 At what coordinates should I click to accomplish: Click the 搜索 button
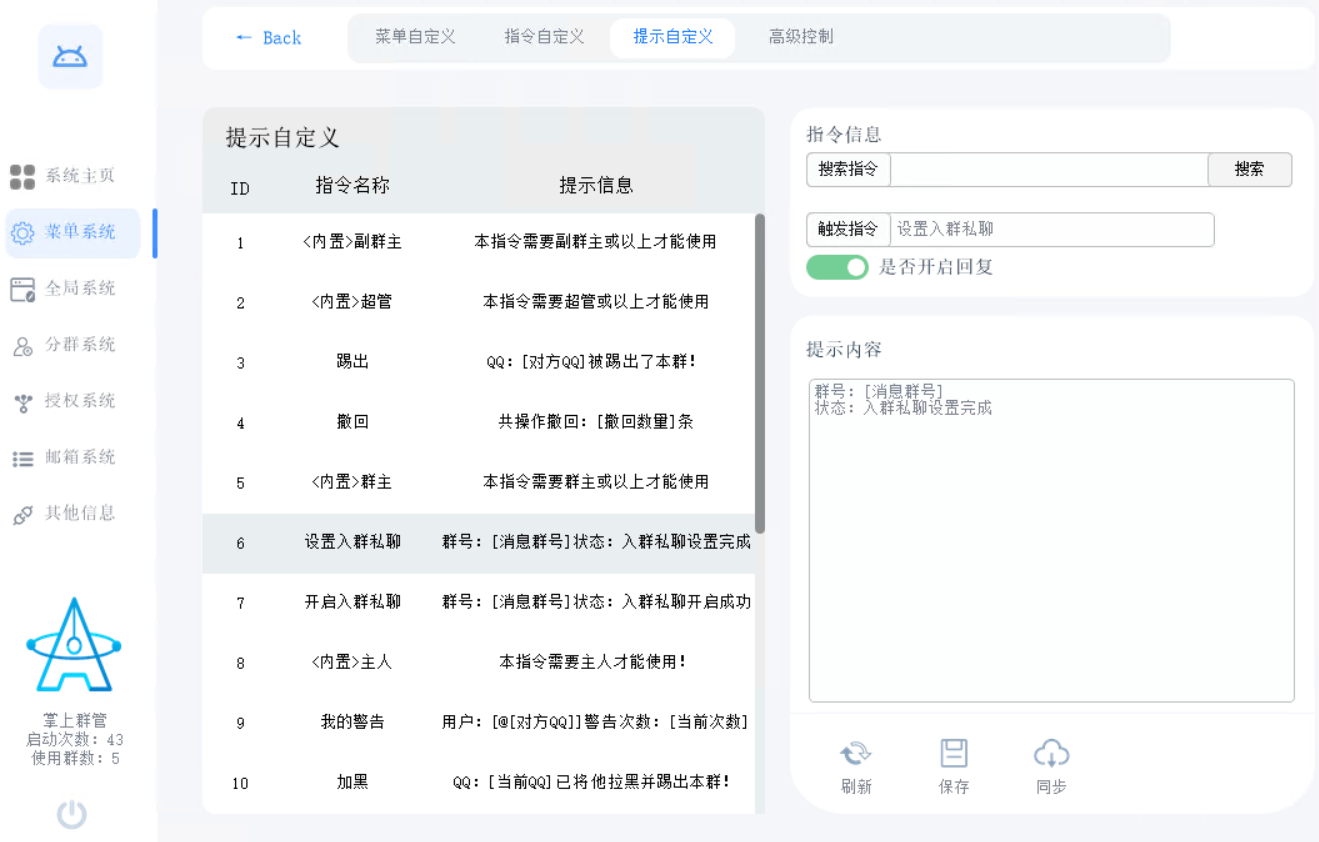1250,170
